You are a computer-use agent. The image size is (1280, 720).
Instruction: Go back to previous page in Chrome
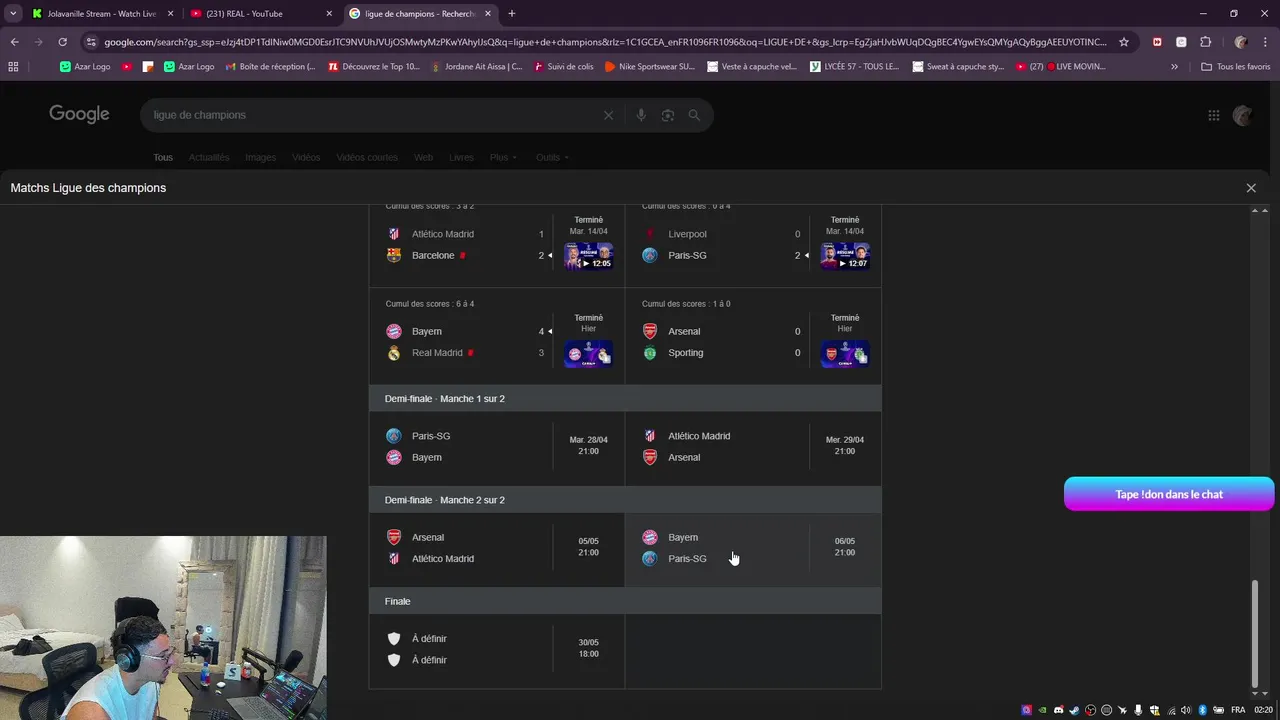point(14,42)
